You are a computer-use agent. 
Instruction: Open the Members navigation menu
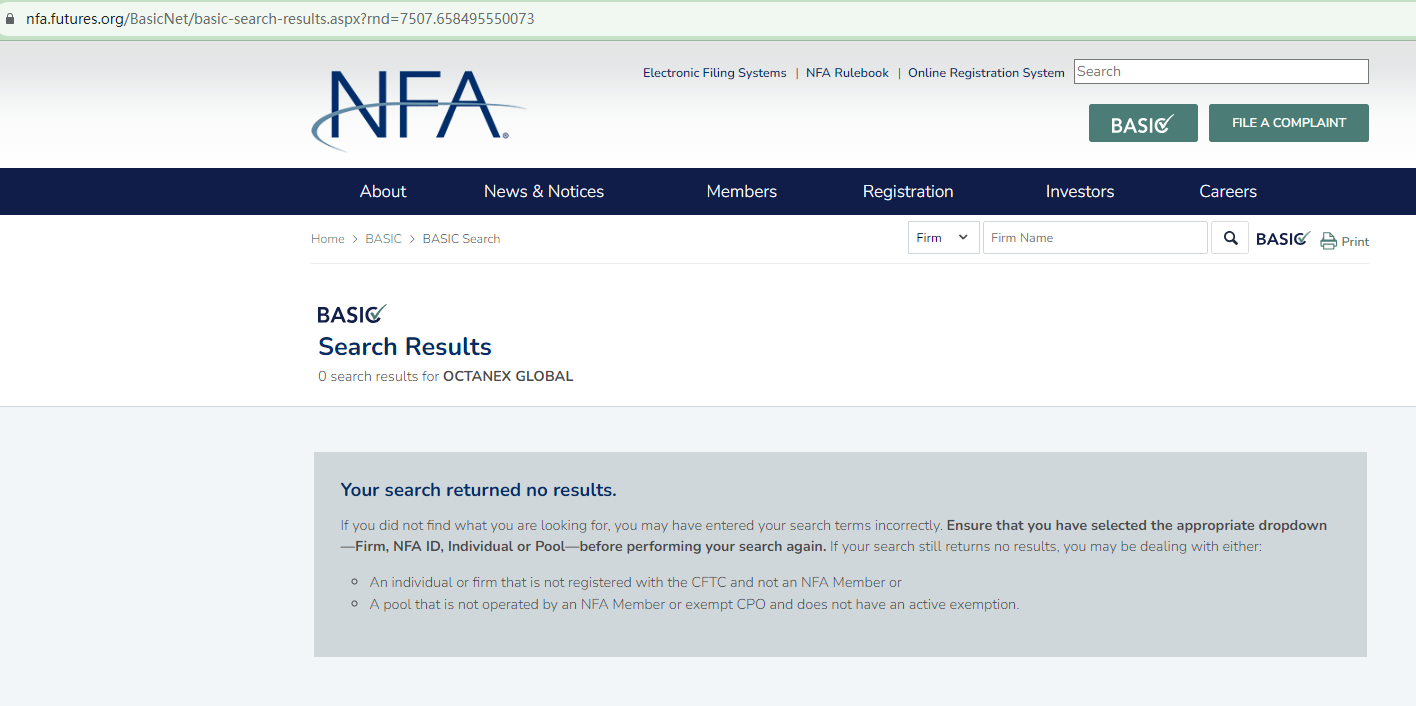tap(741, 191)
